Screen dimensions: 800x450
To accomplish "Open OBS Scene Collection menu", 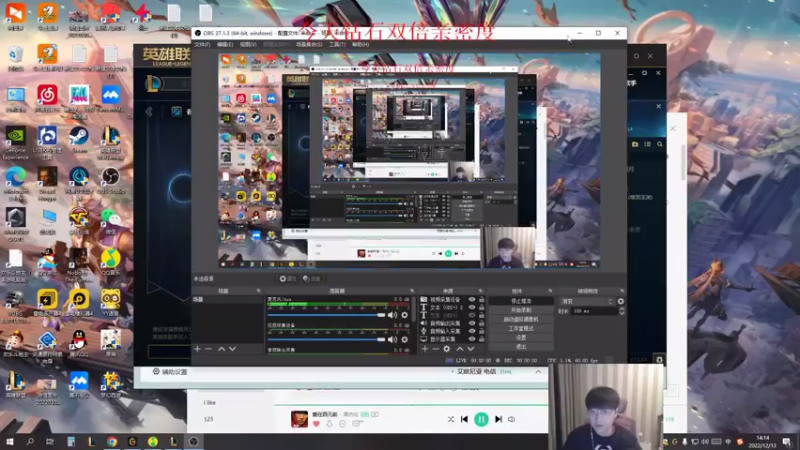I will pos(309,45).
